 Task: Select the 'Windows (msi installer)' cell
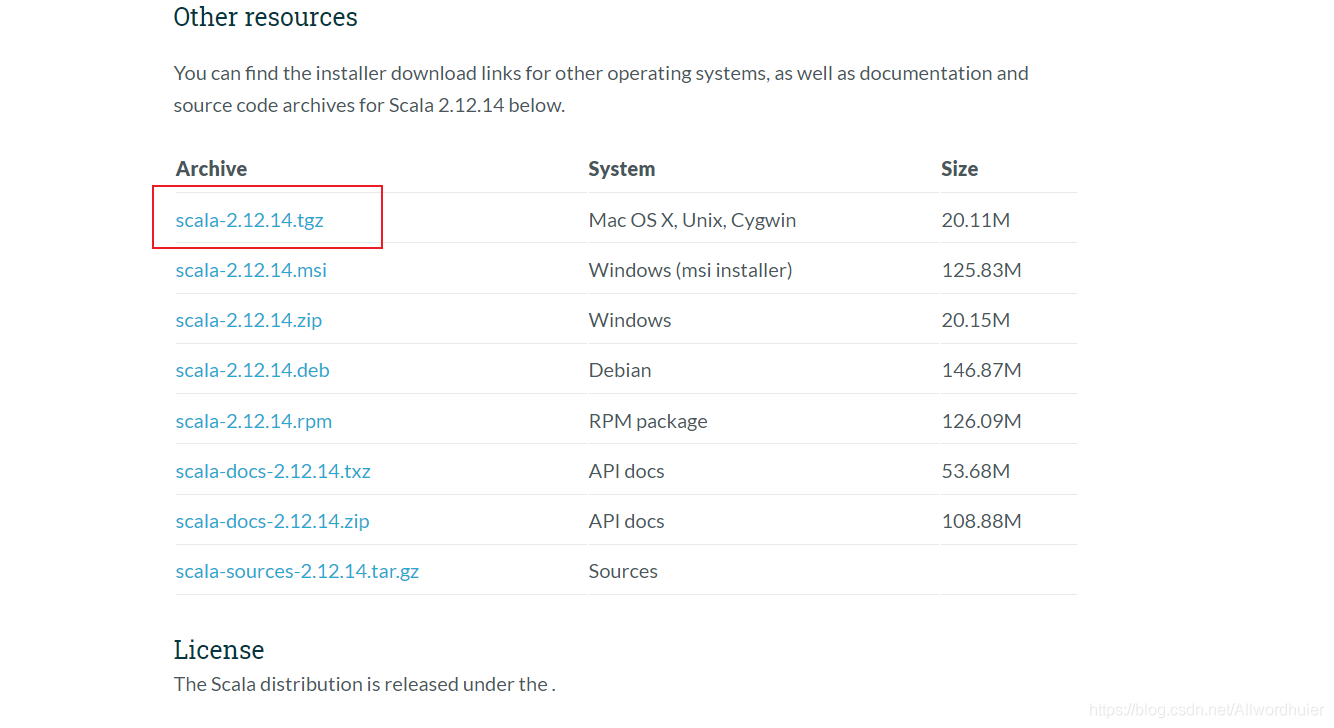click(690, 270)
